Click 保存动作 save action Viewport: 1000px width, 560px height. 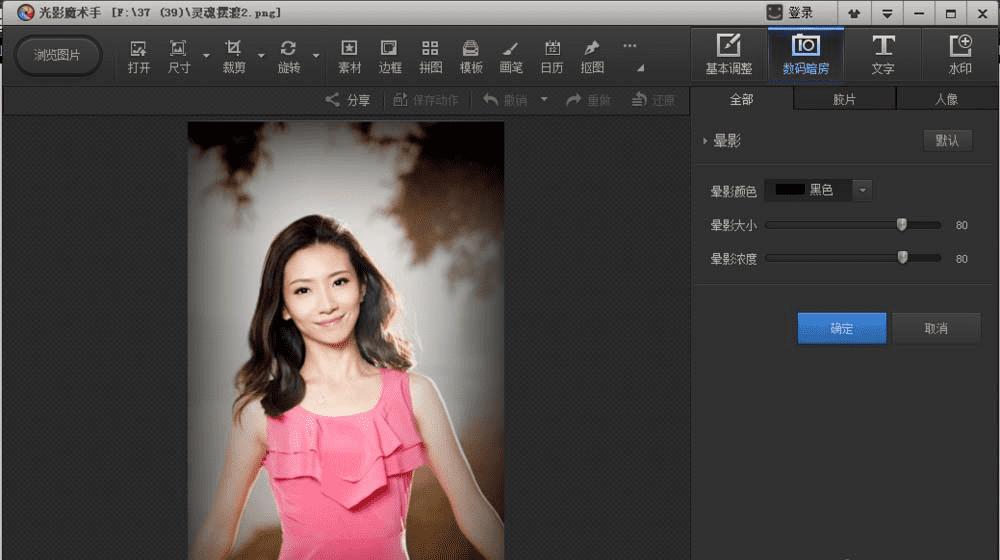coord(425,100)
